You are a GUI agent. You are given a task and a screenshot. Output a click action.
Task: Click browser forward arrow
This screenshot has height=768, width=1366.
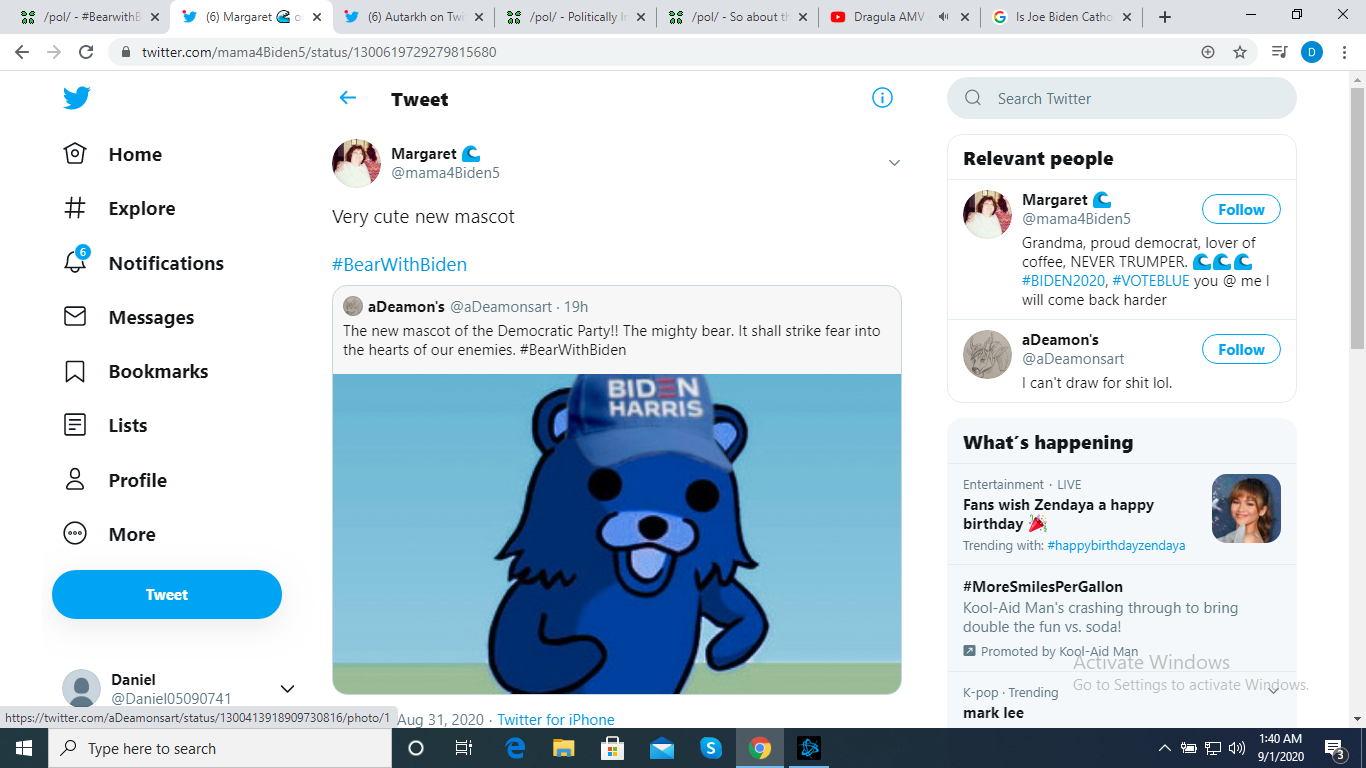(54, 52)
